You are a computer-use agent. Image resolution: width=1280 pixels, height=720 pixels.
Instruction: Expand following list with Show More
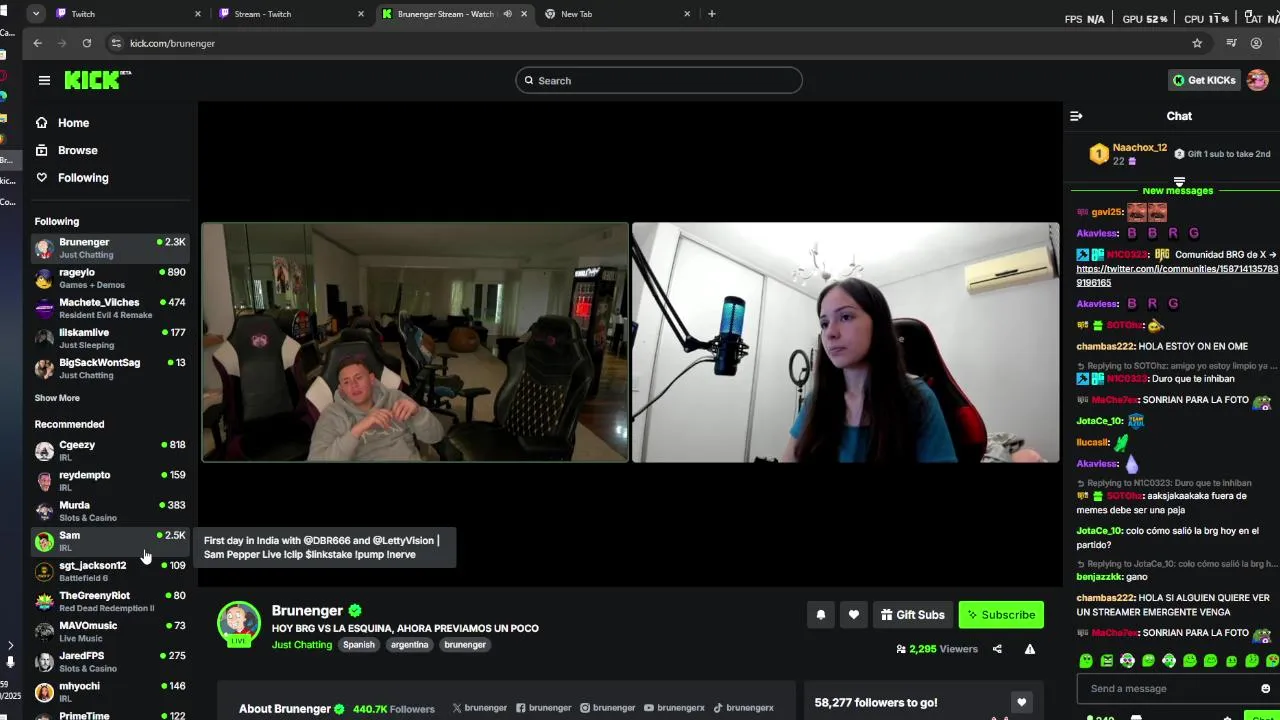(x=57, y=398)
